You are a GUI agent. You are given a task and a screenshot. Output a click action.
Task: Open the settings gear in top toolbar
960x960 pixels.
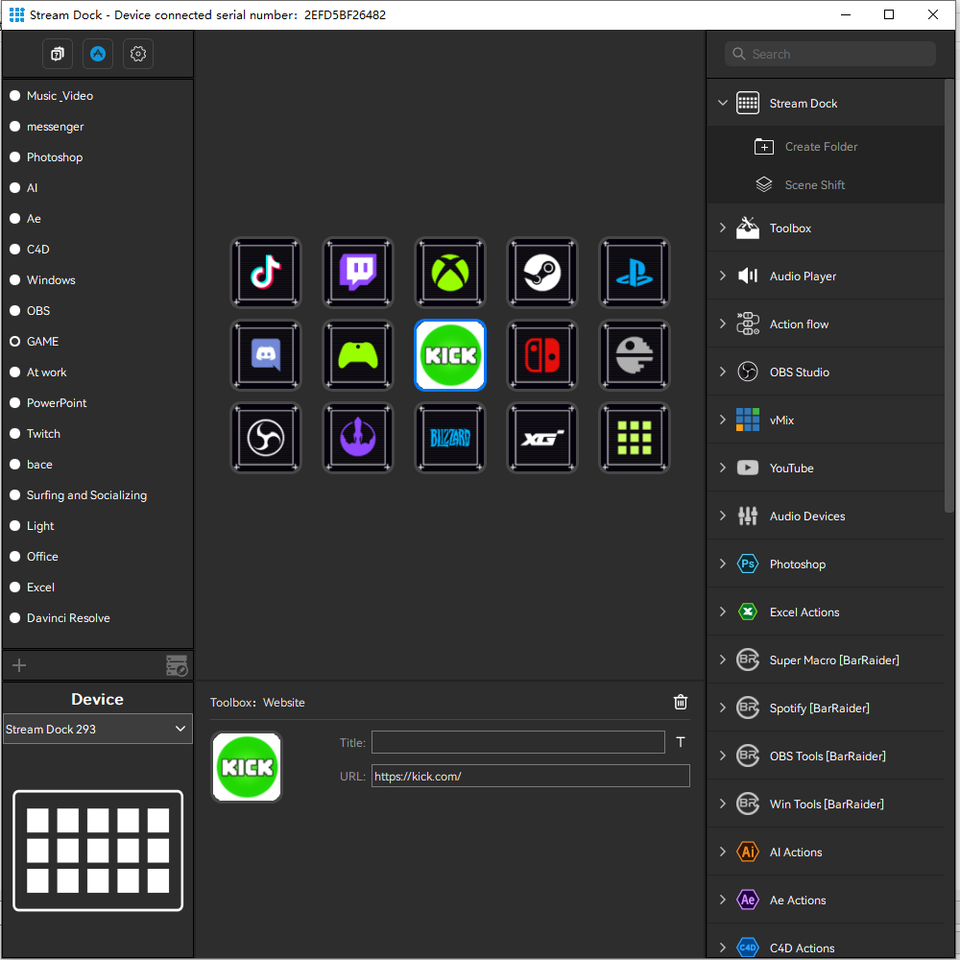(138, 54)
